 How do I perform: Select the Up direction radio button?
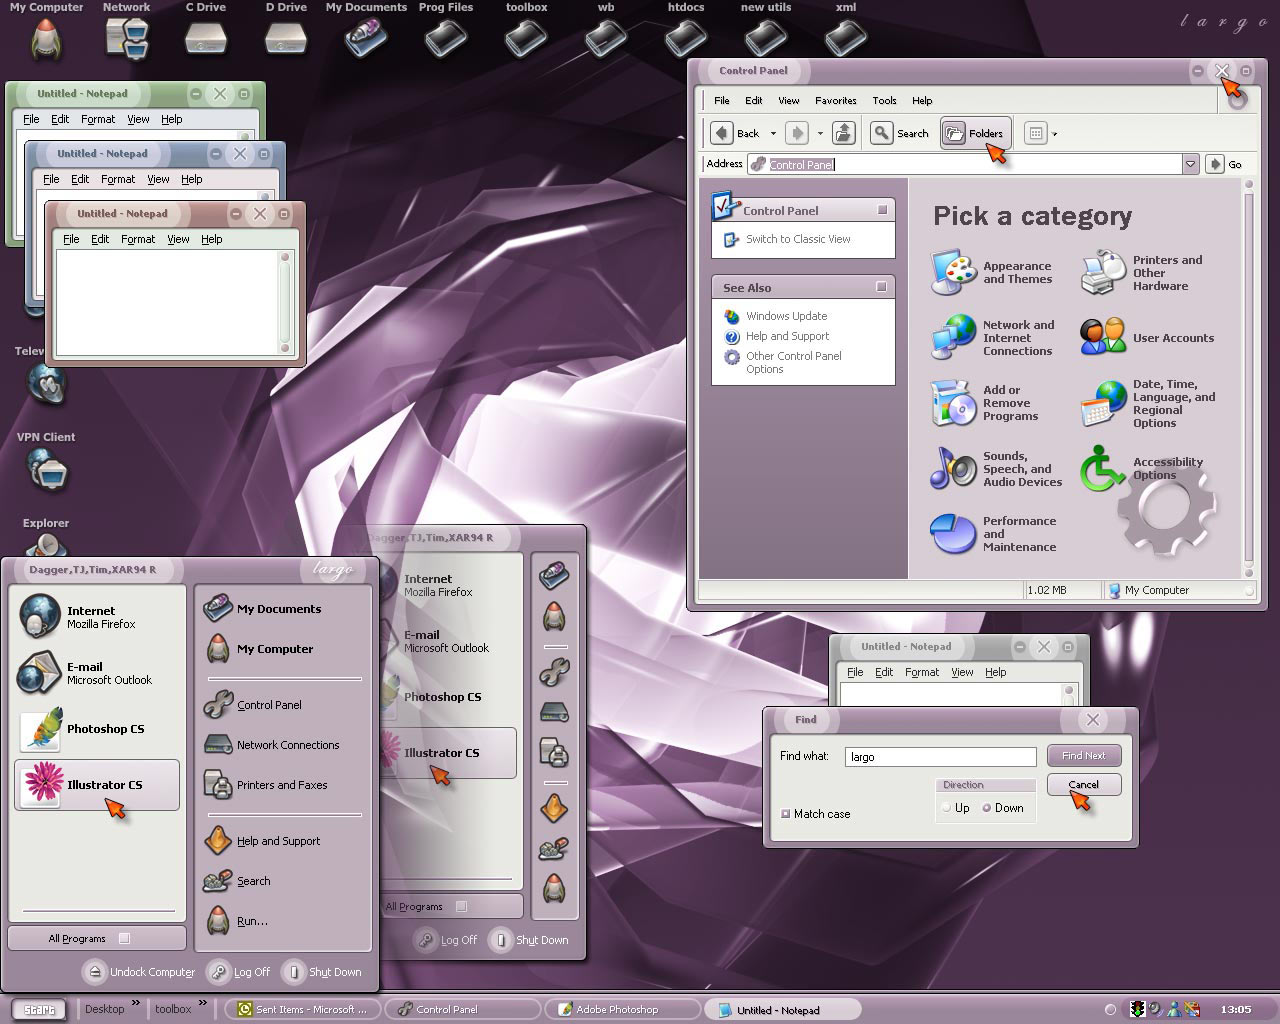pos(947,808)
